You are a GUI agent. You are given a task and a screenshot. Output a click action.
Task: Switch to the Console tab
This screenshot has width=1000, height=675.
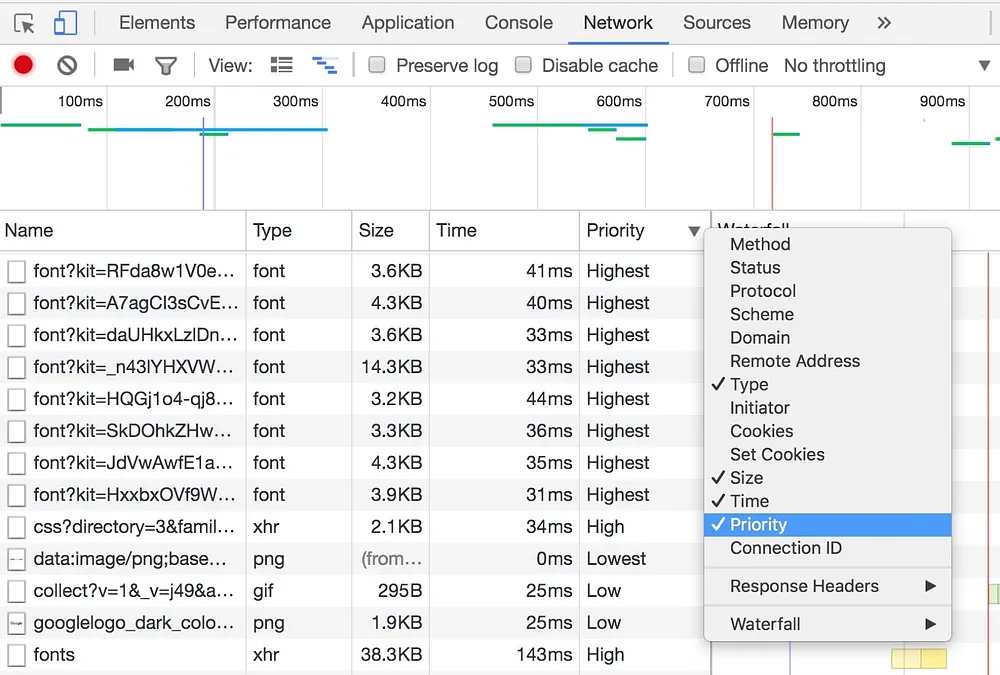pos(518,23)
